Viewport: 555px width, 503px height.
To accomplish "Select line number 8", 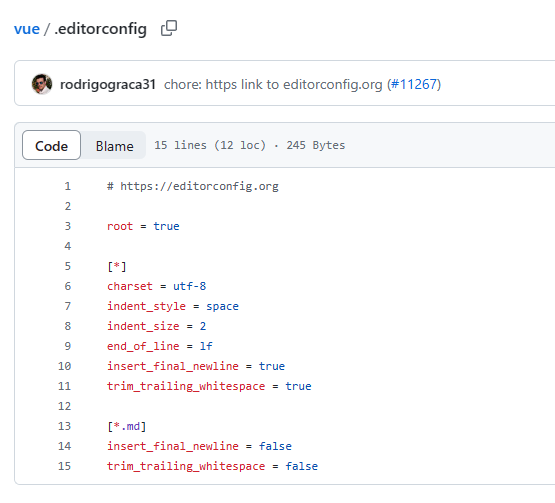I will 67,326.
